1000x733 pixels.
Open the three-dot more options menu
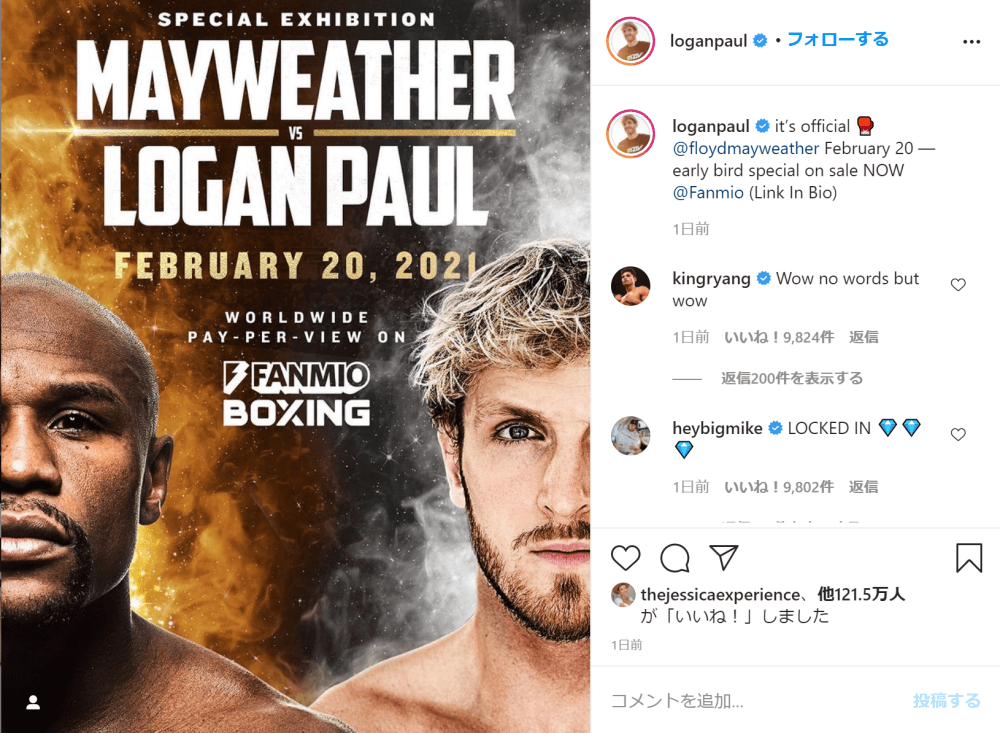click(x=971, y=41)
